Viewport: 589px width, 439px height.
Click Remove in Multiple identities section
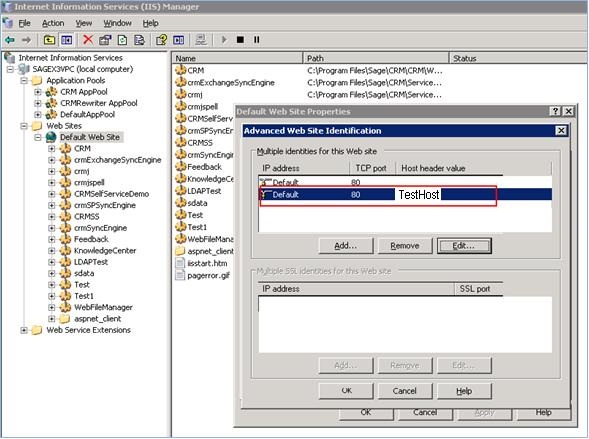click(x=405, y=246)
